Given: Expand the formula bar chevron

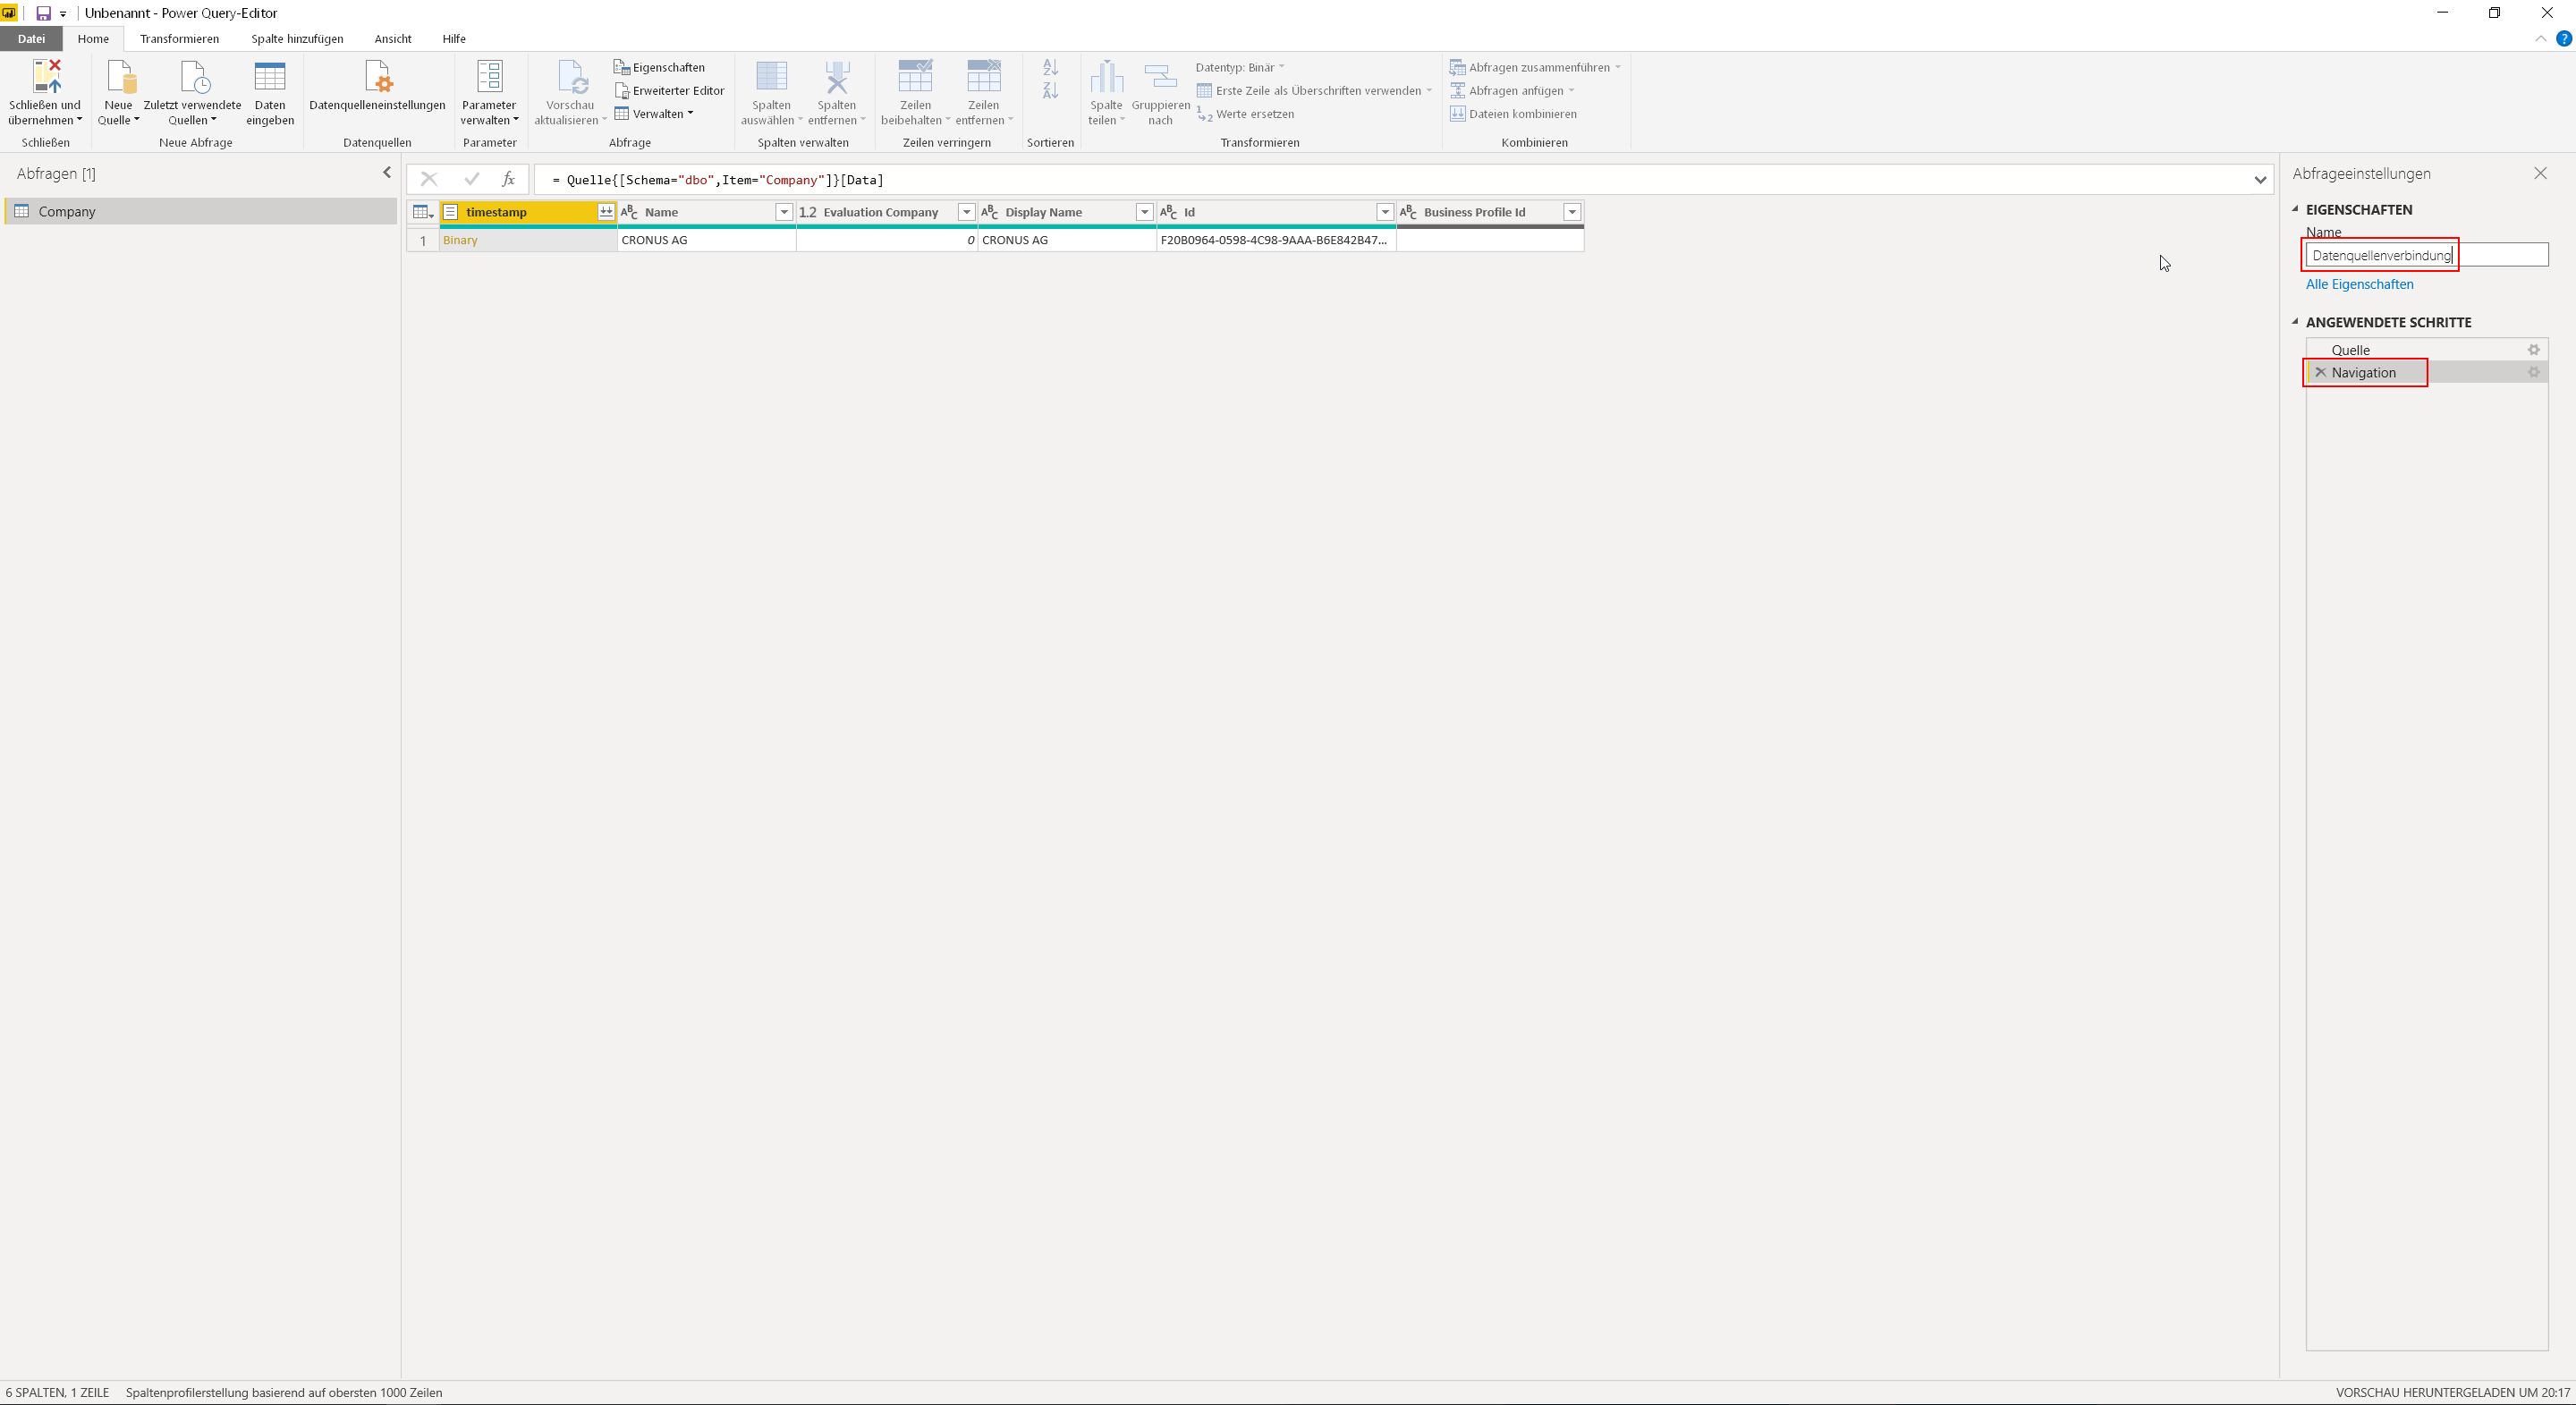Looking at the screenshot, I should click(x=2260, y=180).
